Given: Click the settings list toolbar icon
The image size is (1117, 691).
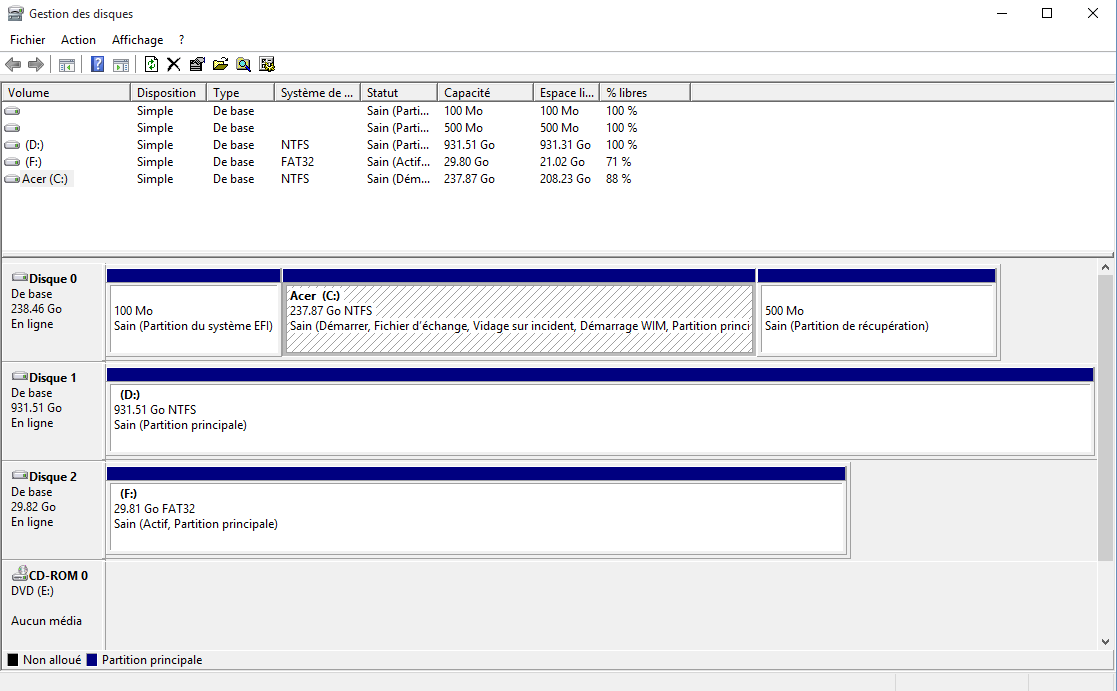Looking at the screenshot, I should tap(267, 65).
